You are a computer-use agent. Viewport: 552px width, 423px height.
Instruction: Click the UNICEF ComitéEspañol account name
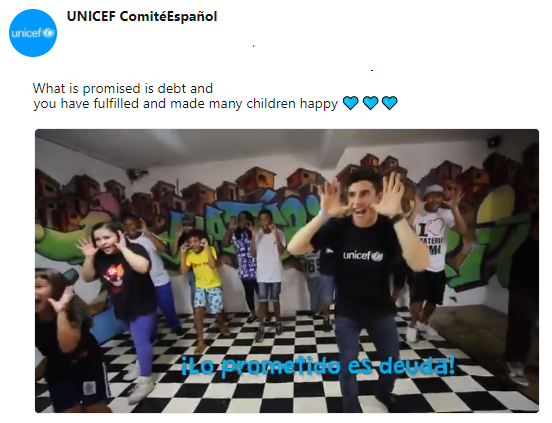[x=142, y=17]
